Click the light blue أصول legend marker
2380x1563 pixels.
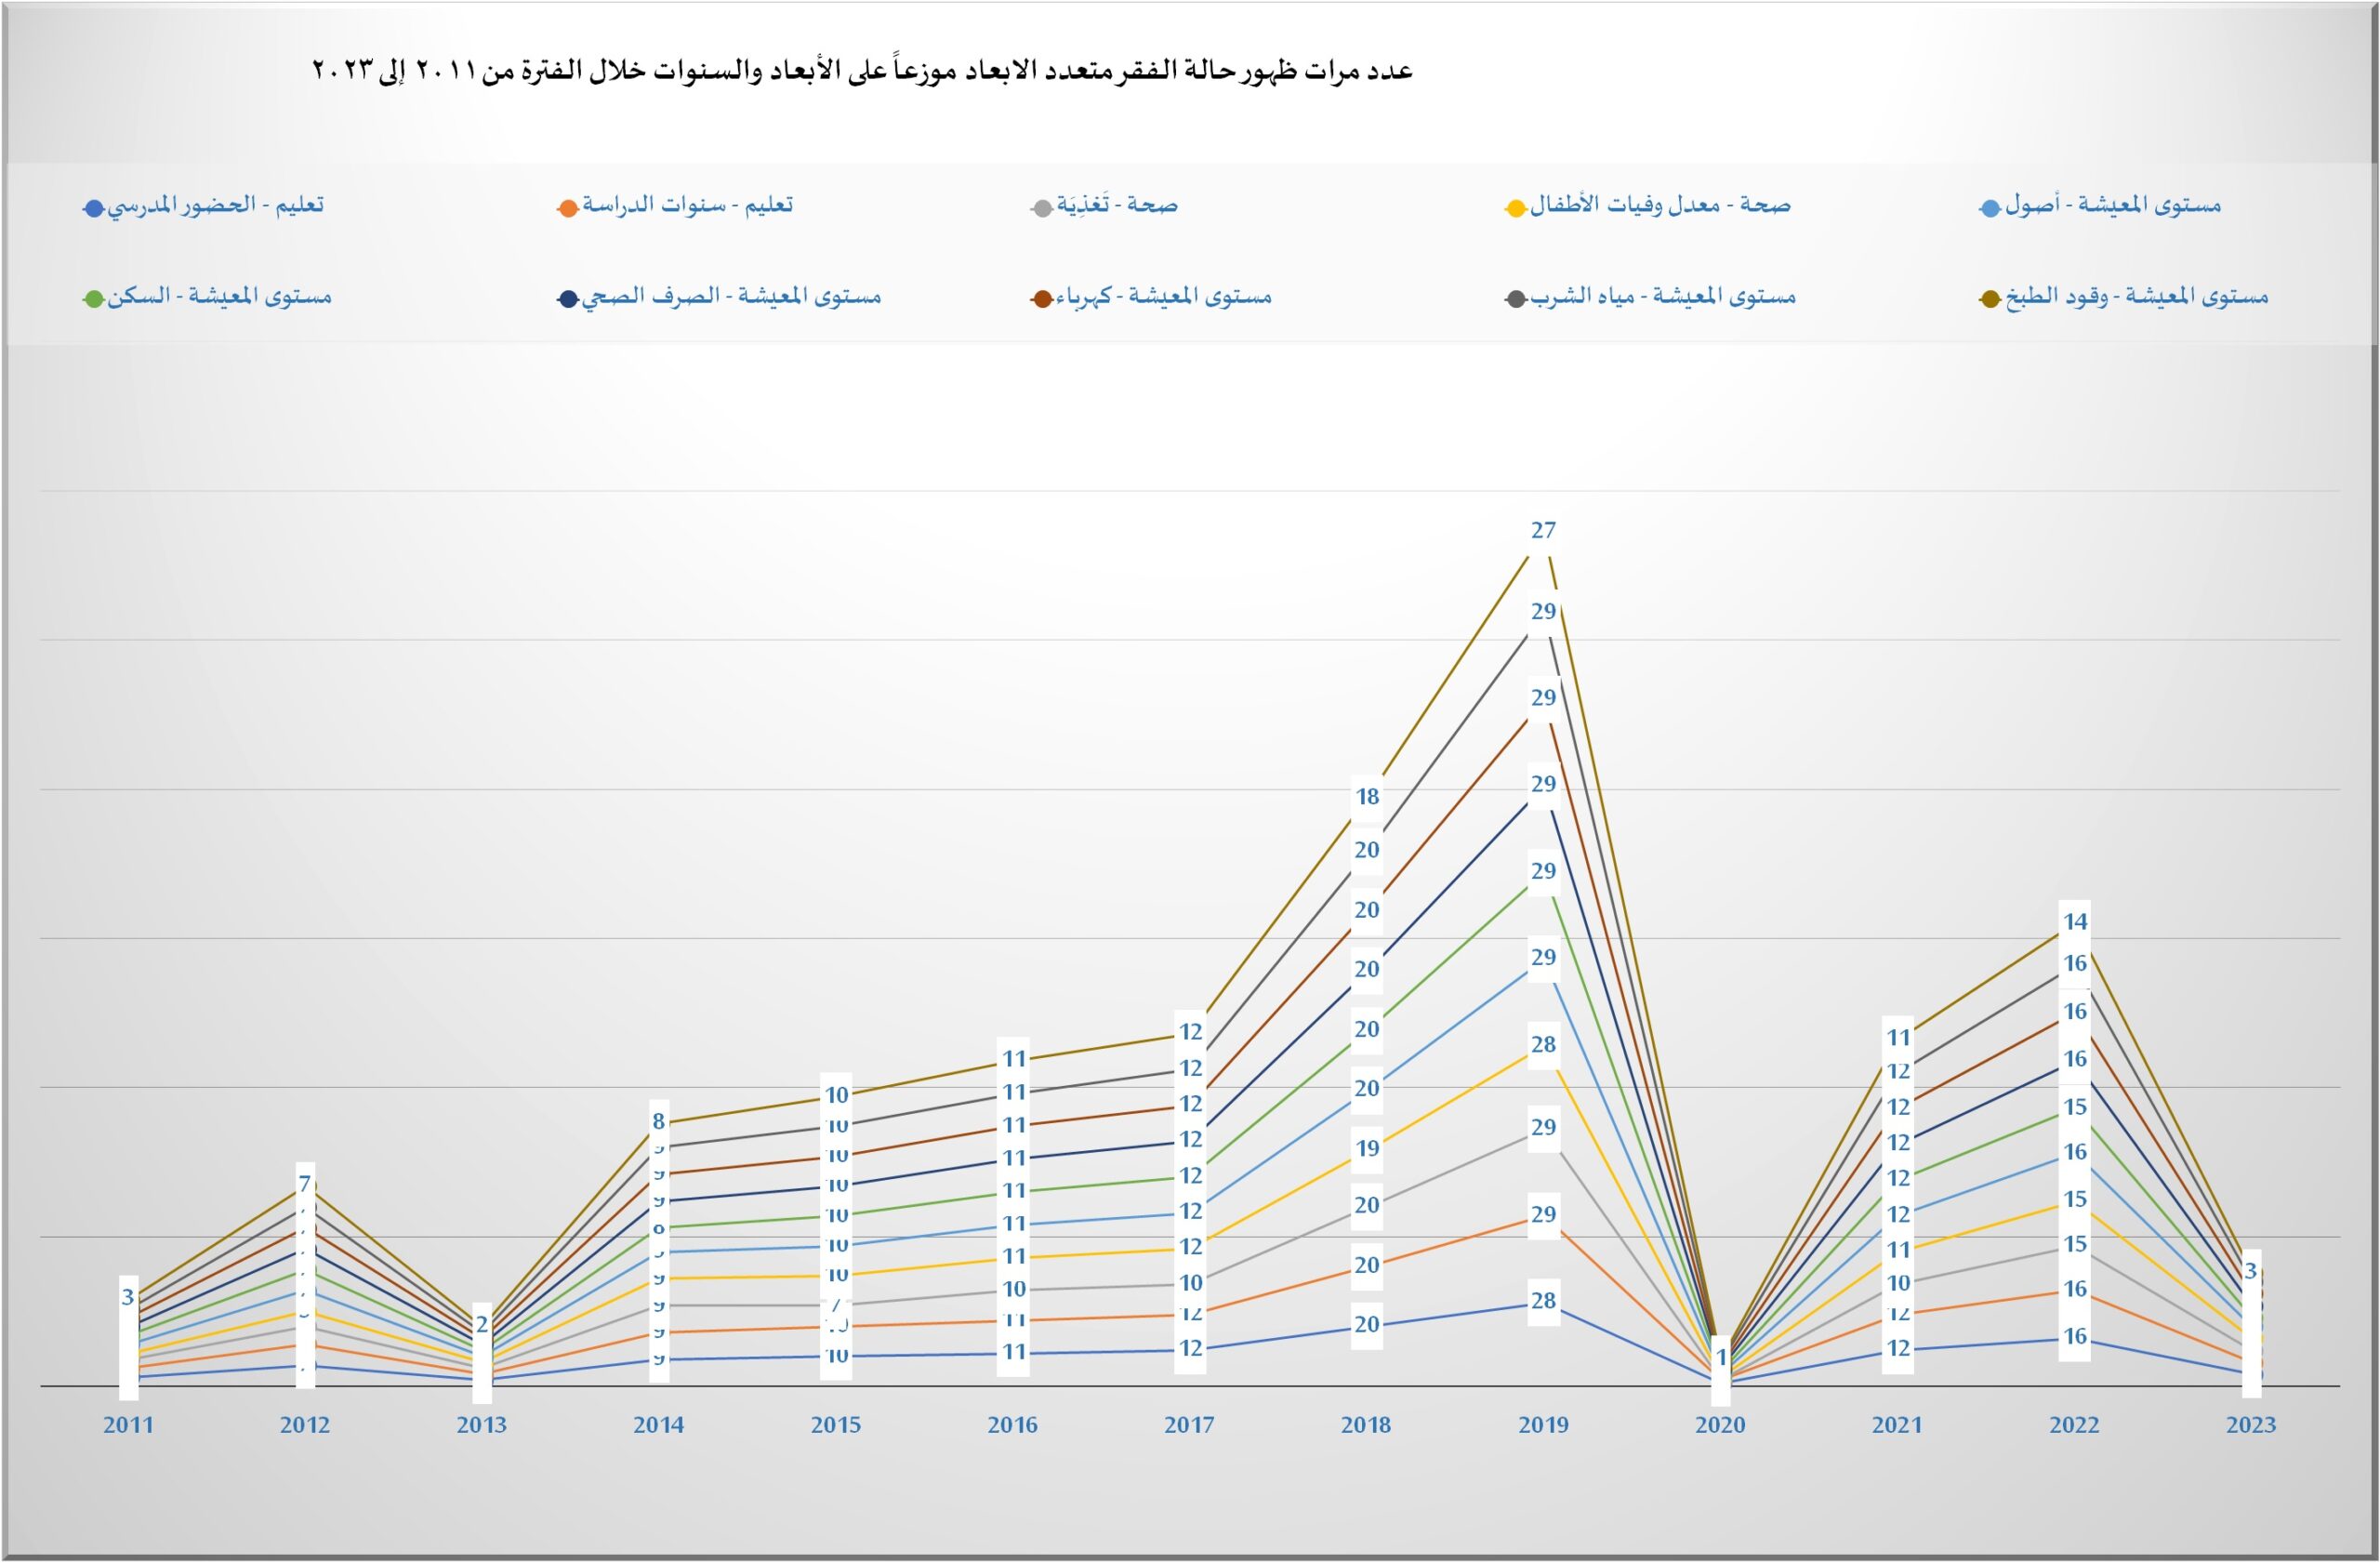coord(1990,210)
